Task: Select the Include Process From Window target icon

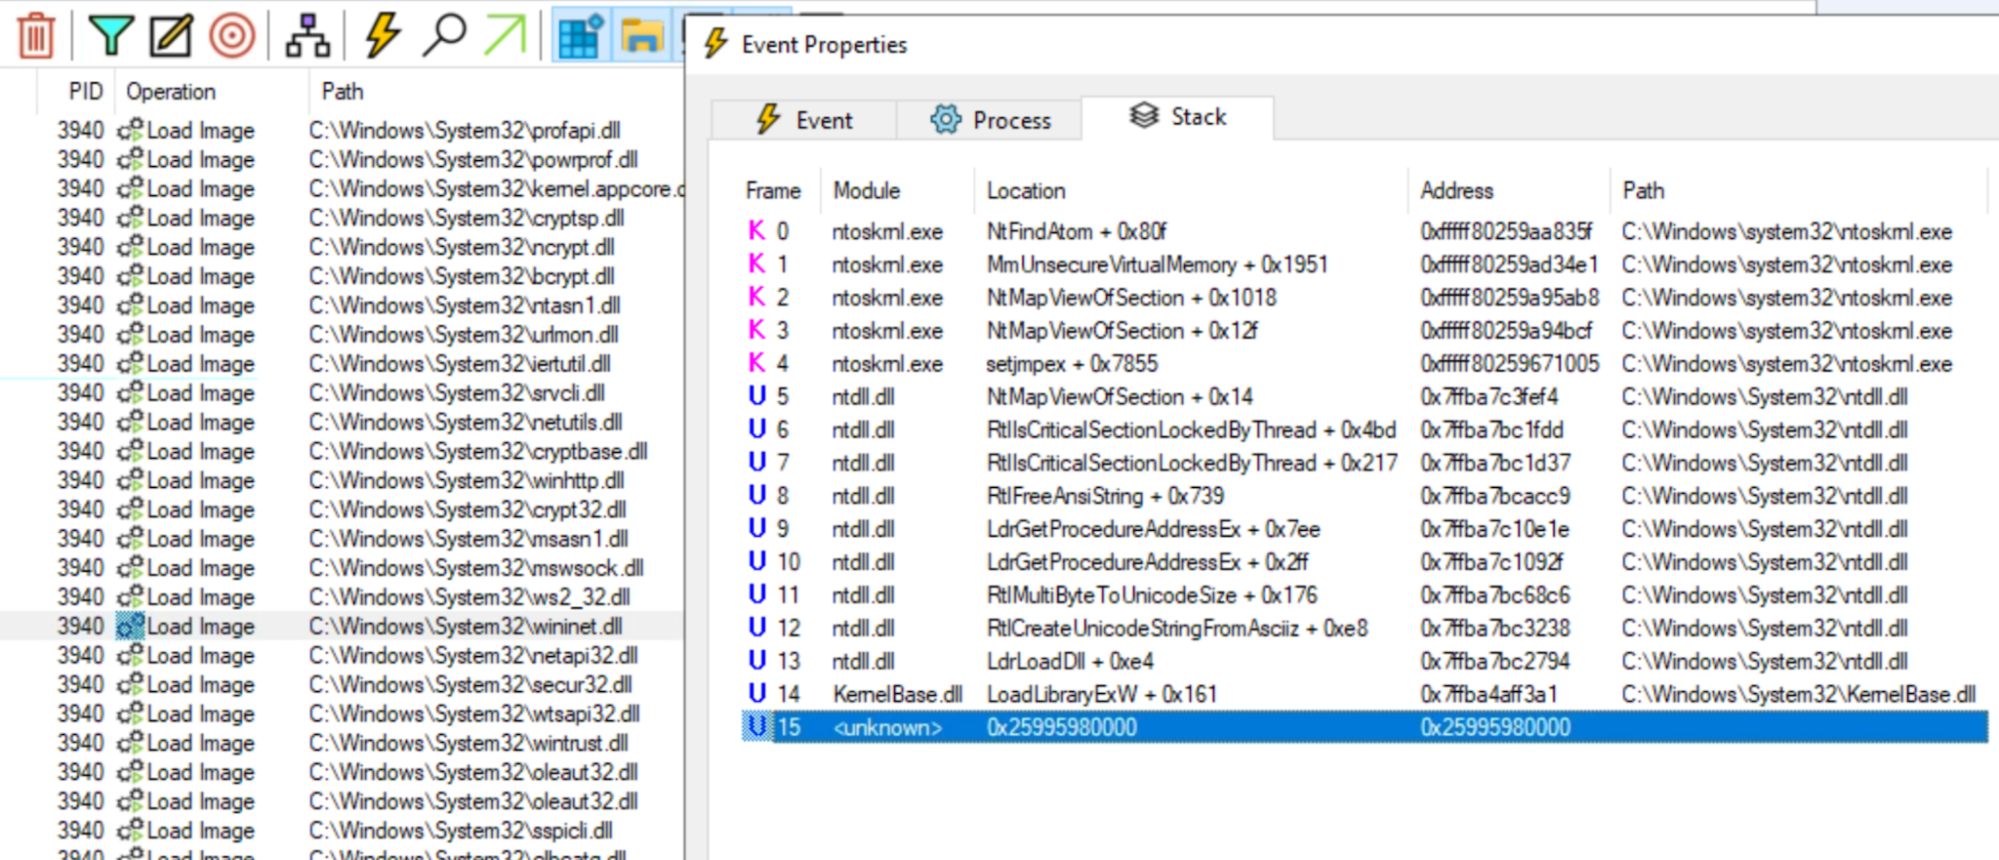Action: [x=232, y=36]
